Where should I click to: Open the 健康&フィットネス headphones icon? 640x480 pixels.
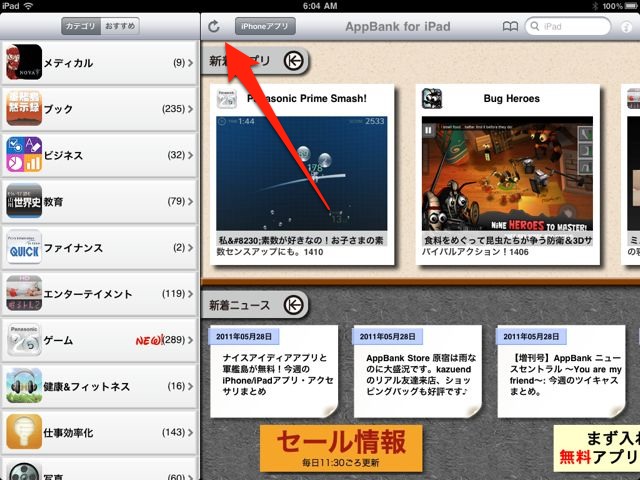(x=24, y=386)
